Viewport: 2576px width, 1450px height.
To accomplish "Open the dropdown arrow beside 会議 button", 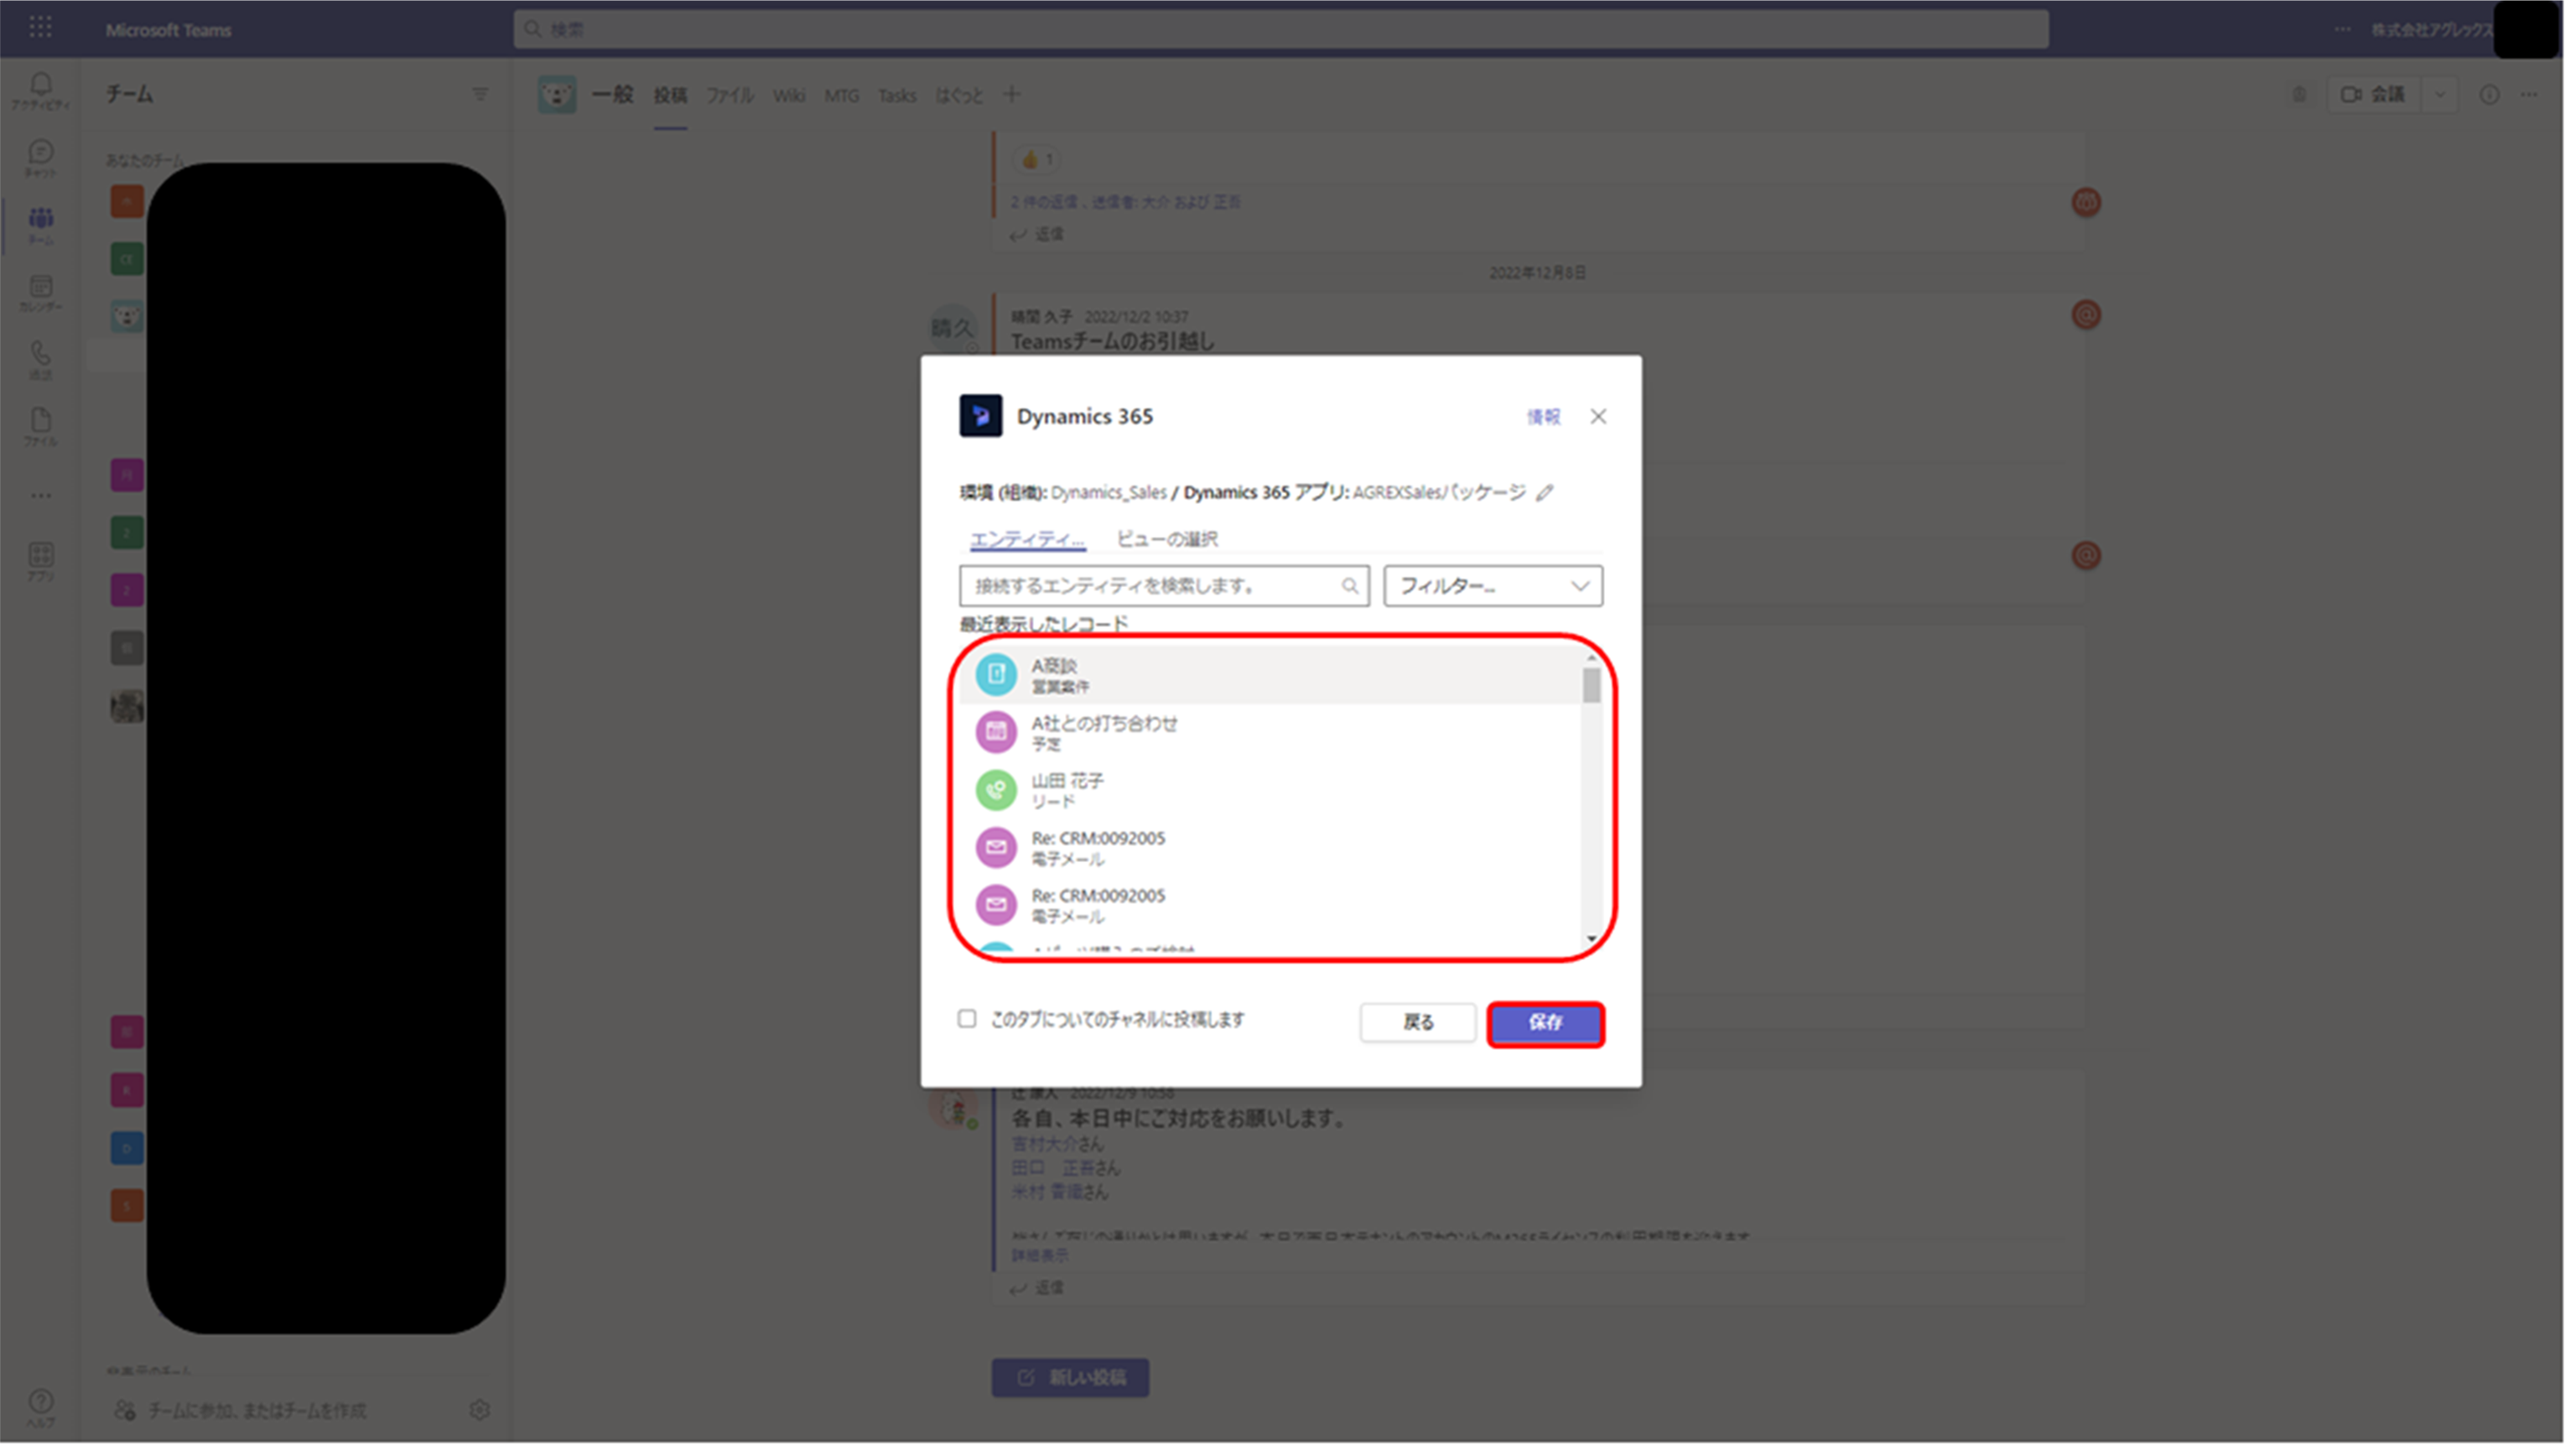I will tap(2442, 95).
